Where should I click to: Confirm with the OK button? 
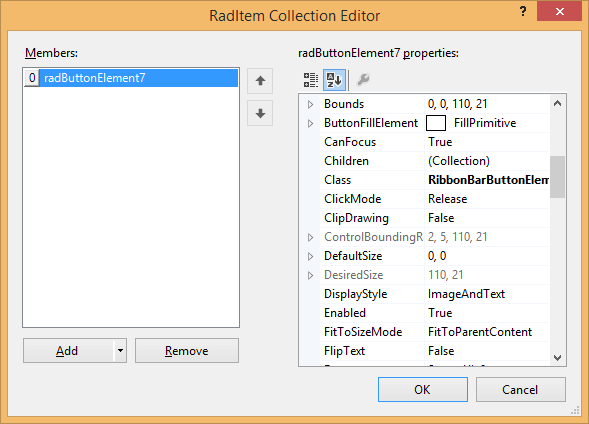(423, 389)
